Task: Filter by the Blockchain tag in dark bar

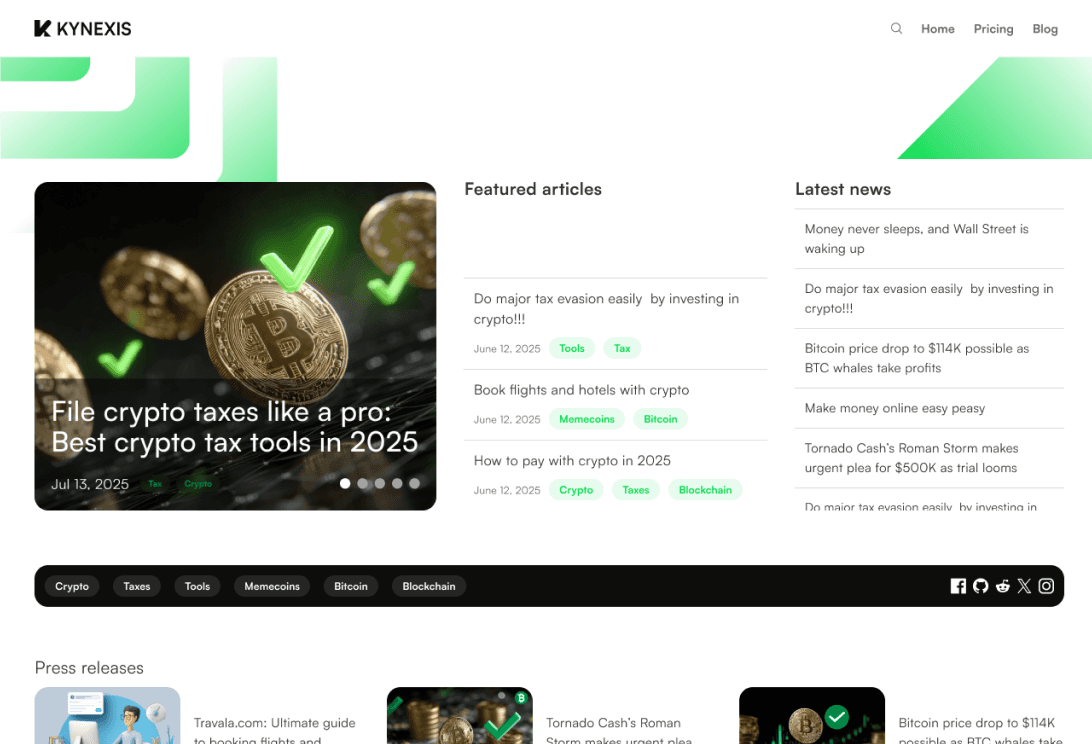Action: tap(429, 586)
